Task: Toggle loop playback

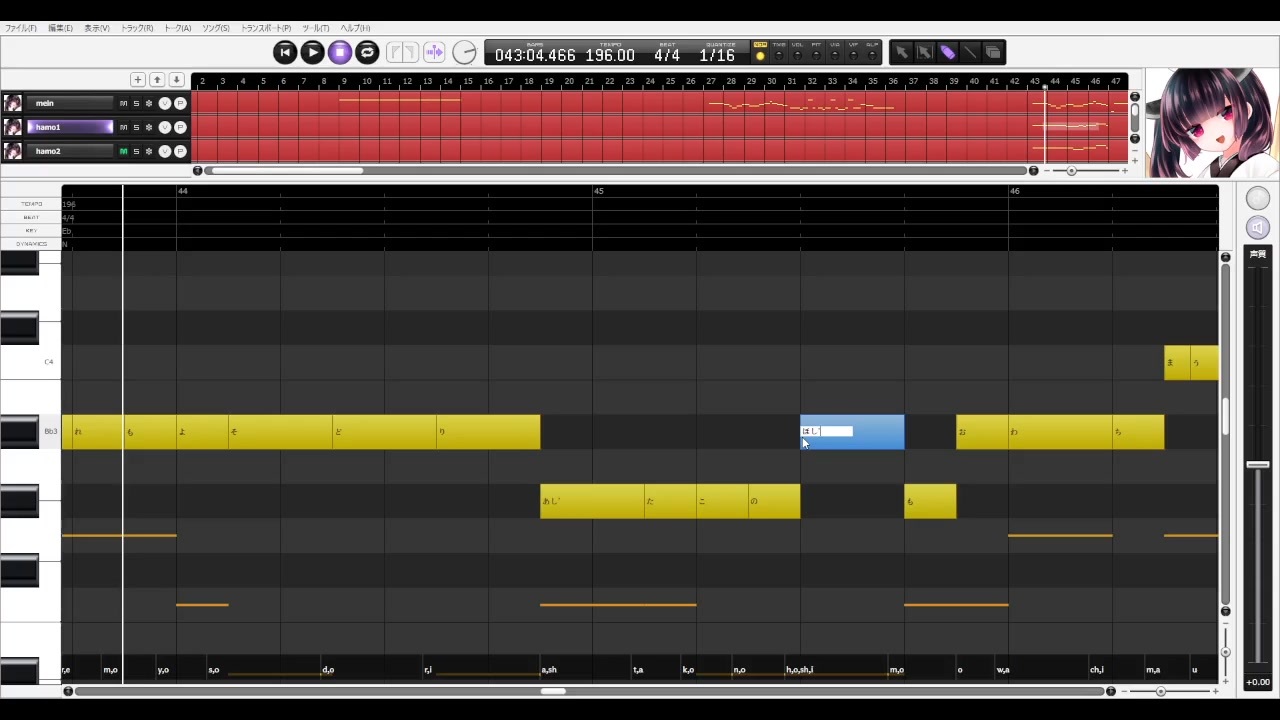Action: point(367,52)
